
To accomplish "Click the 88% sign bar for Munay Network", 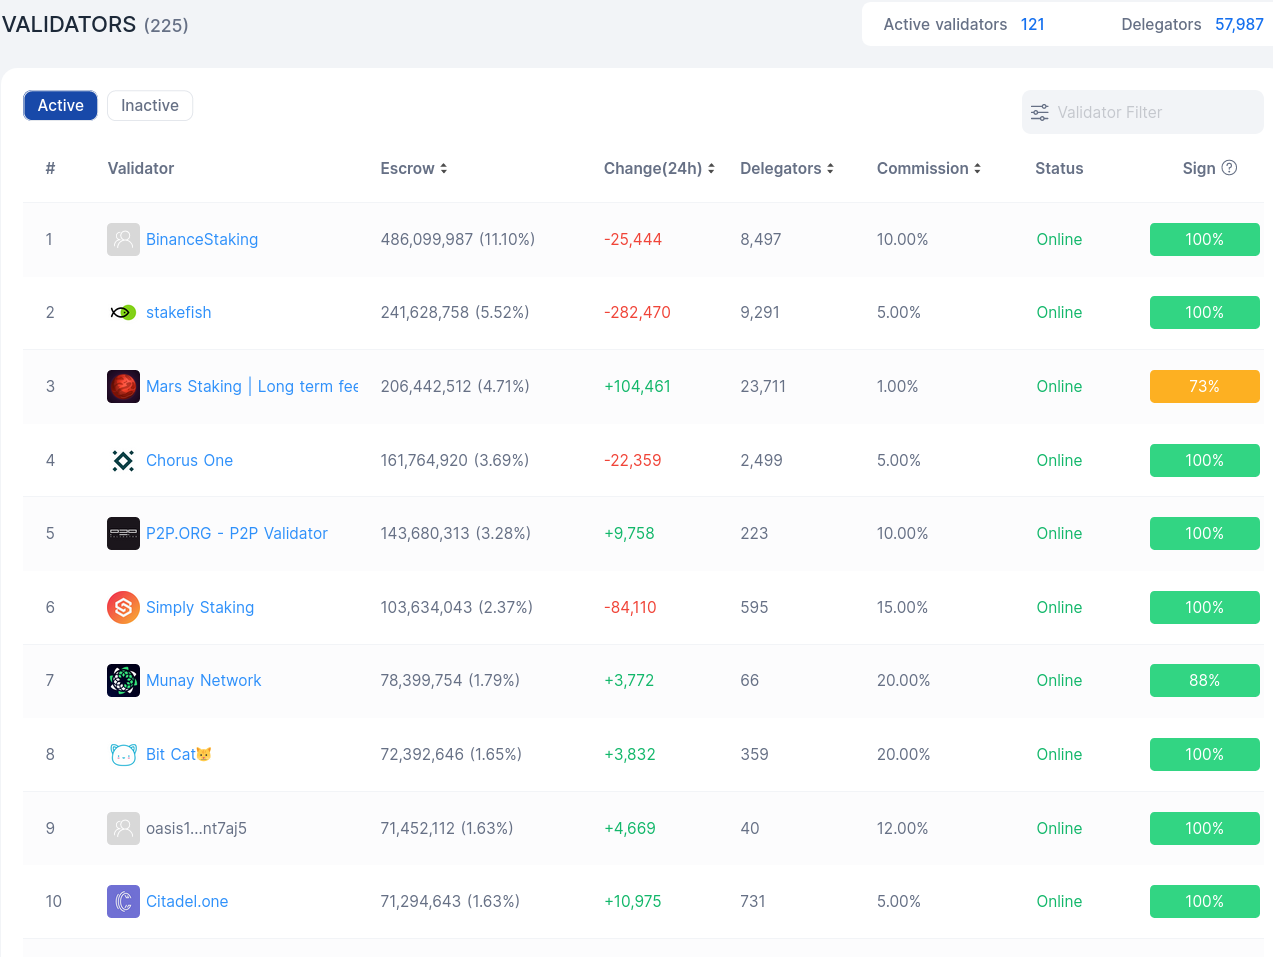I will pos(1204,681).
